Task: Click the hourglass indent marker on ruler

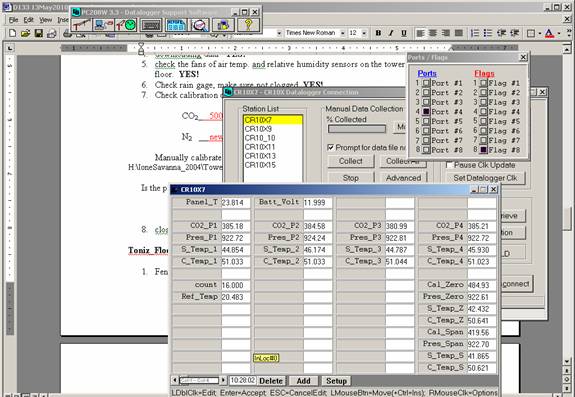Action: (141, 48)
